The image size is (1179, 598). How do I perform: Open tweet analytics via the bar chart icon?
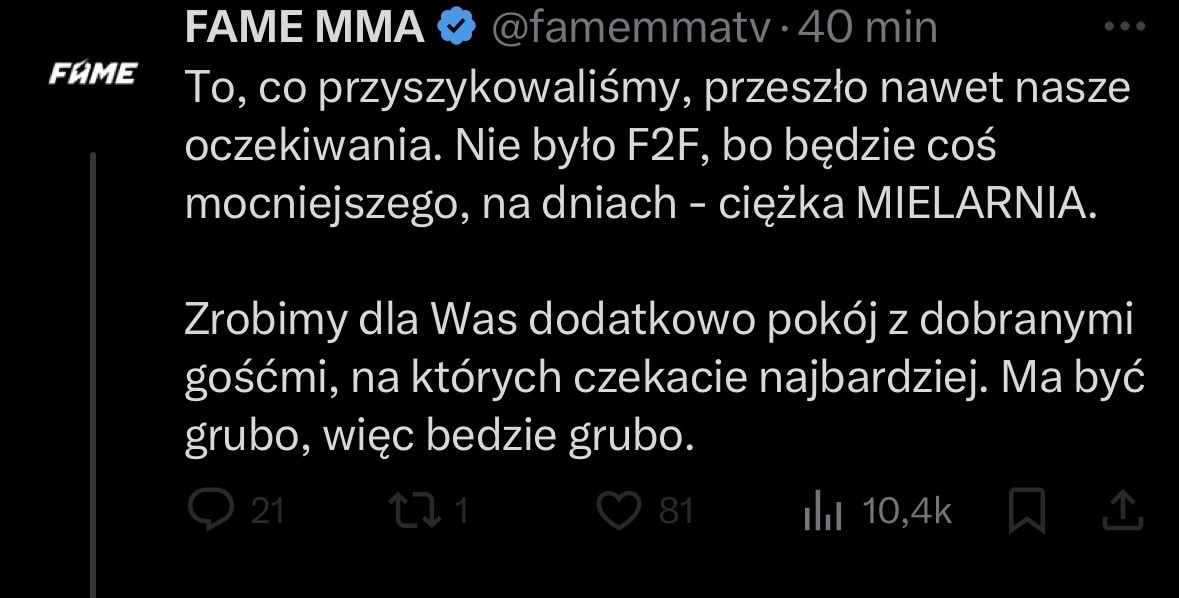click(x=824, y=513)
